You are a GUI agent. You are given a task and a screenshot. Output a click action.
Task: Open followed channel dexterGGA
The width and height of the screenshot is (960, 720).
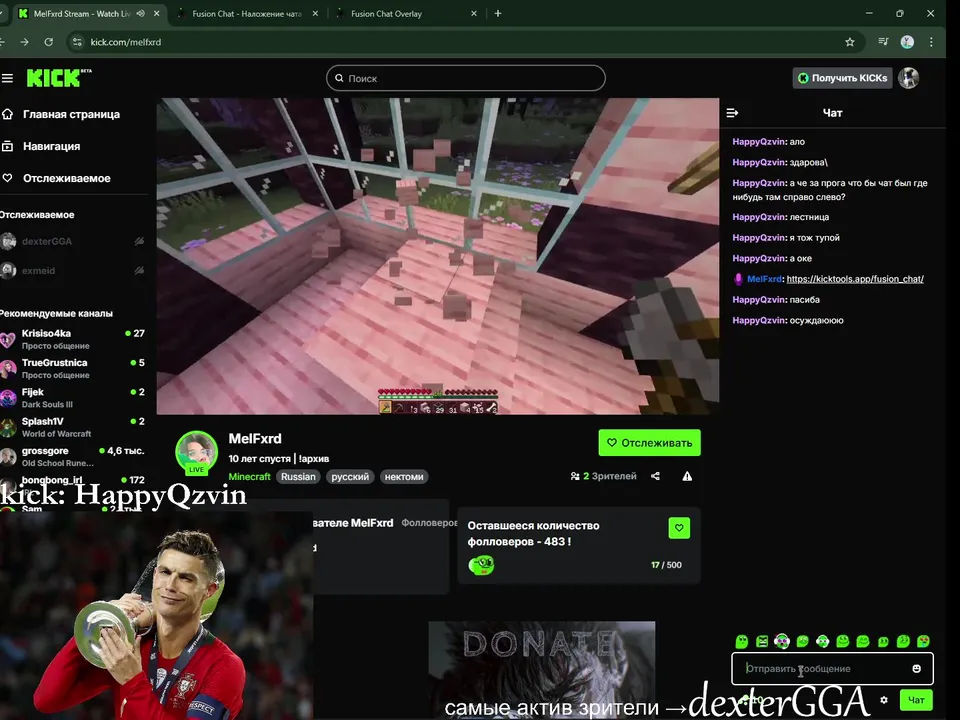click(72, 241)
